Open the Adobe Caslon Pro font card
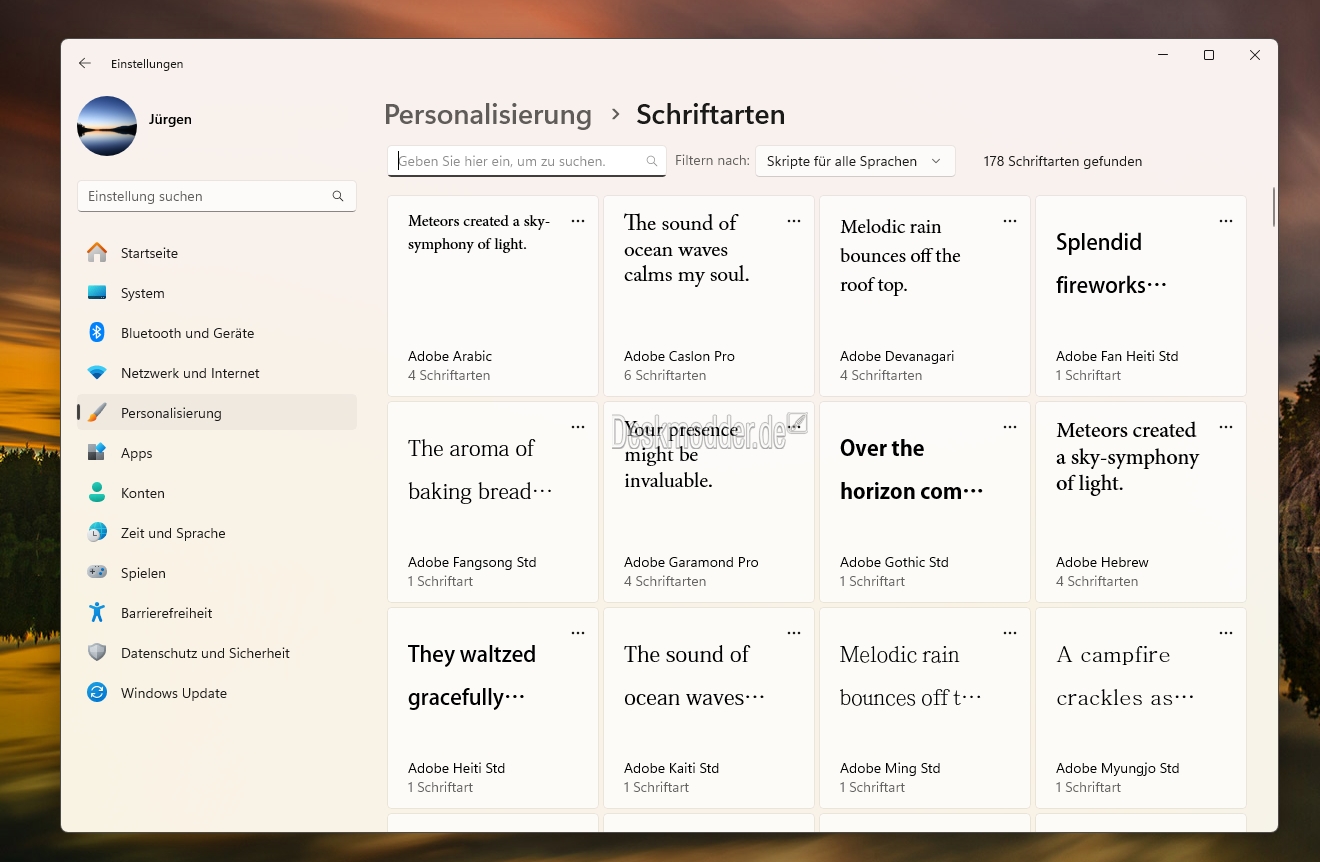The height and width of the screenshot is (862, 1320). (x=709, y=296)
